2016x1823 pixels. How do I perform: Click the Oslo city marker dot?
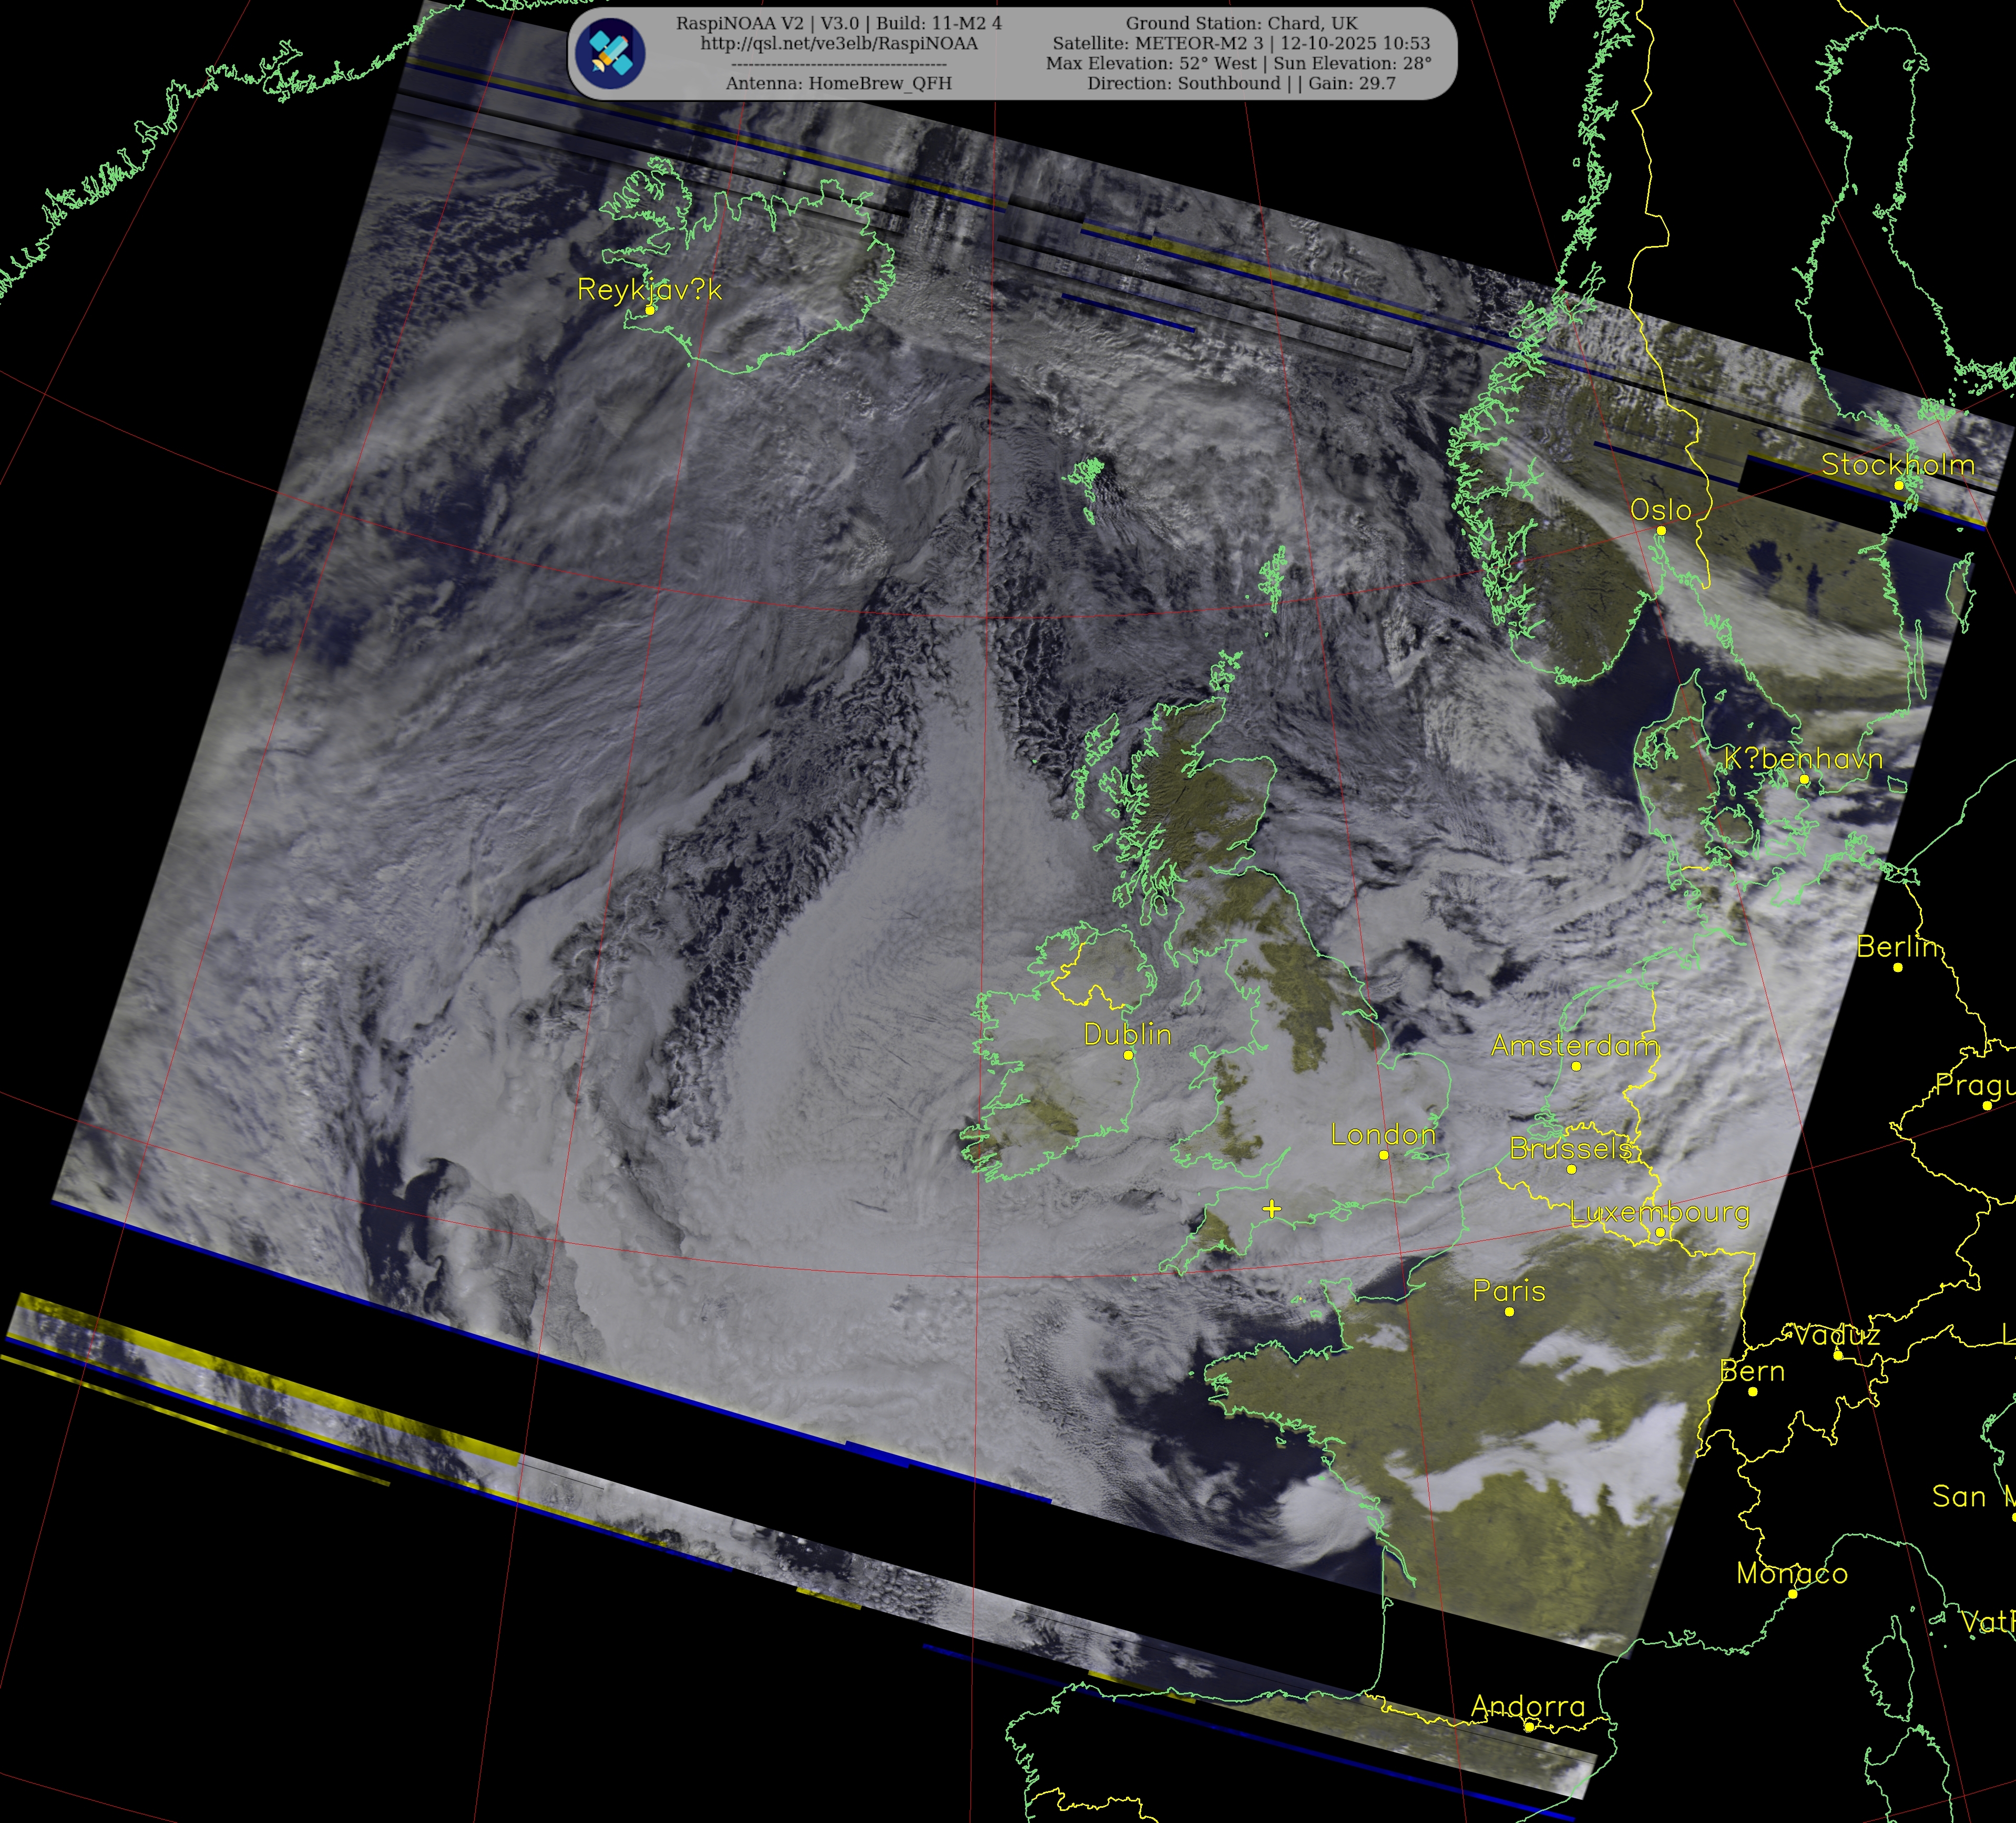[1661, 531]
